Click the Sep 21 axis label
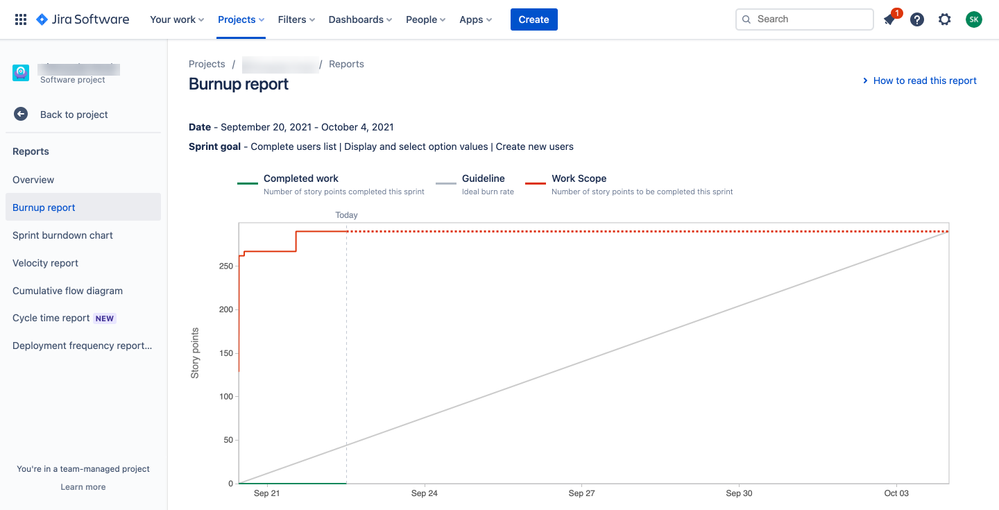 (266, 493)
